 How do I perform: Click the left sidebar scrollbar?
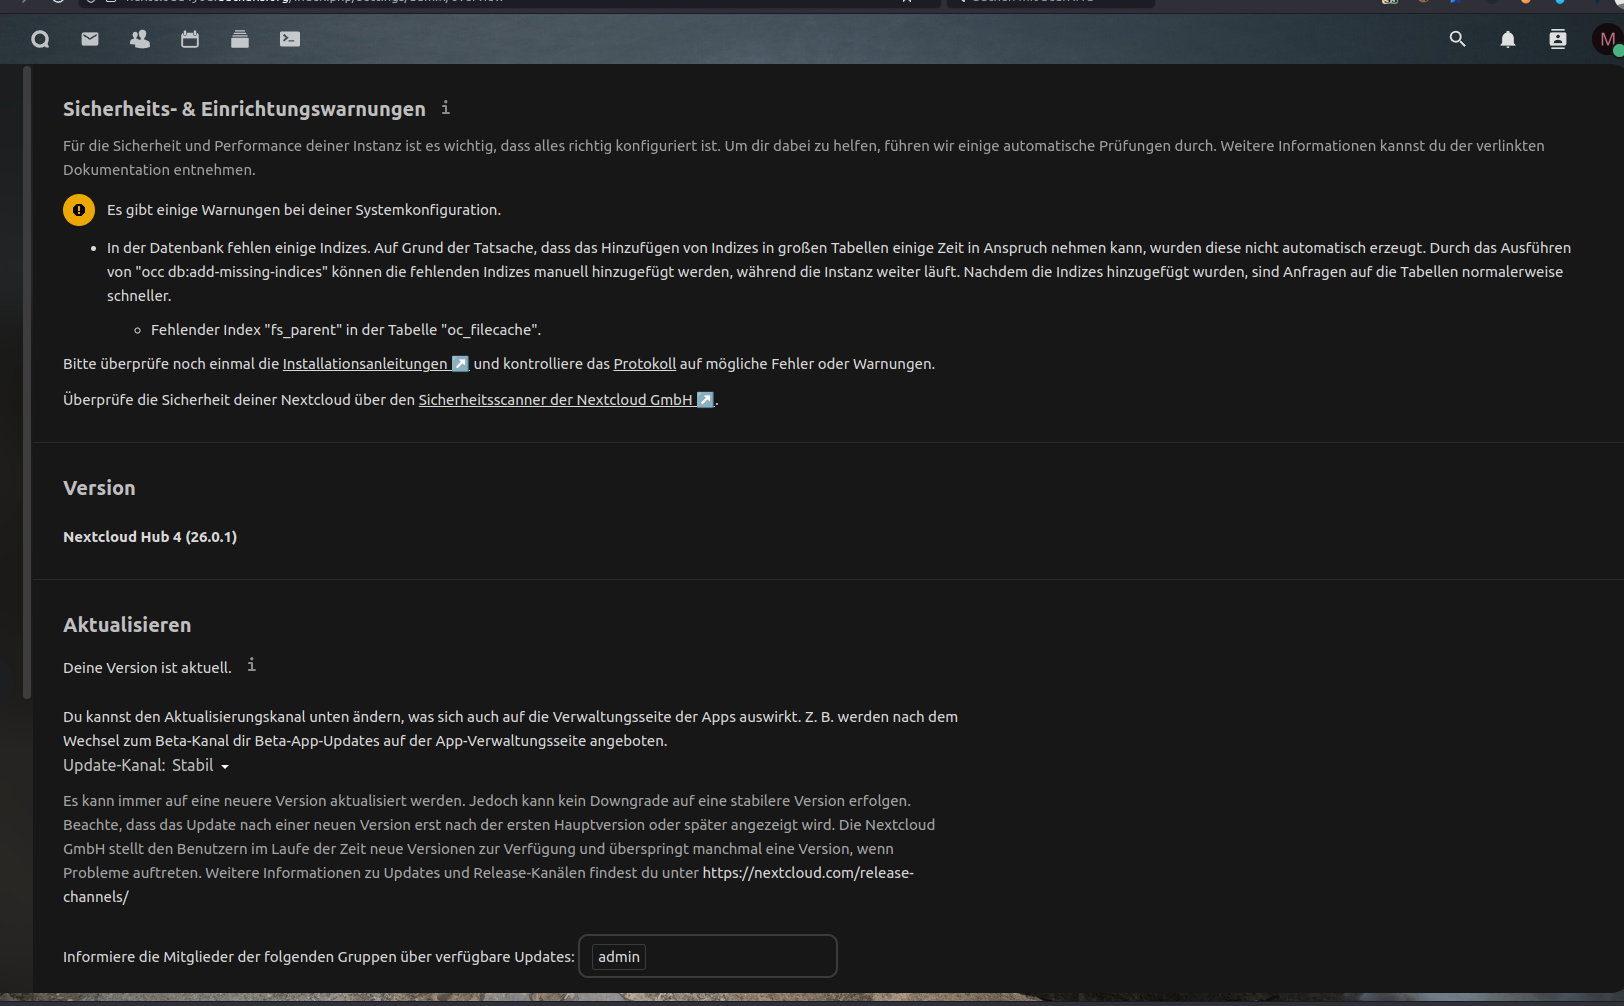tap(27, 382)
